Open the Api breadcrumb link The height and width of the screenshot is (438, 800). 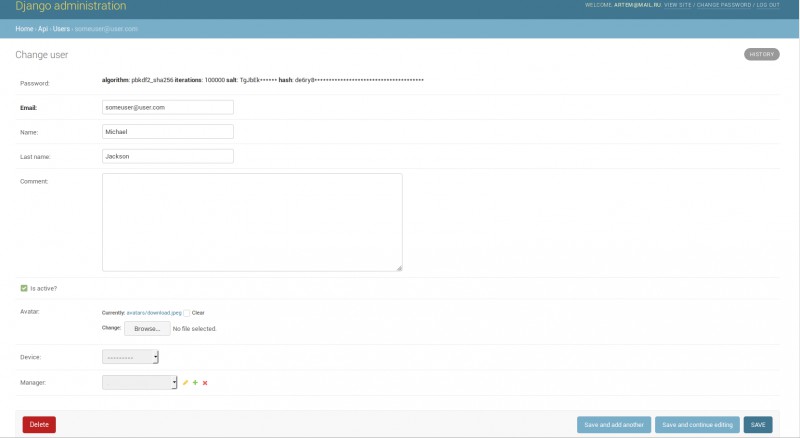[43, 29]
